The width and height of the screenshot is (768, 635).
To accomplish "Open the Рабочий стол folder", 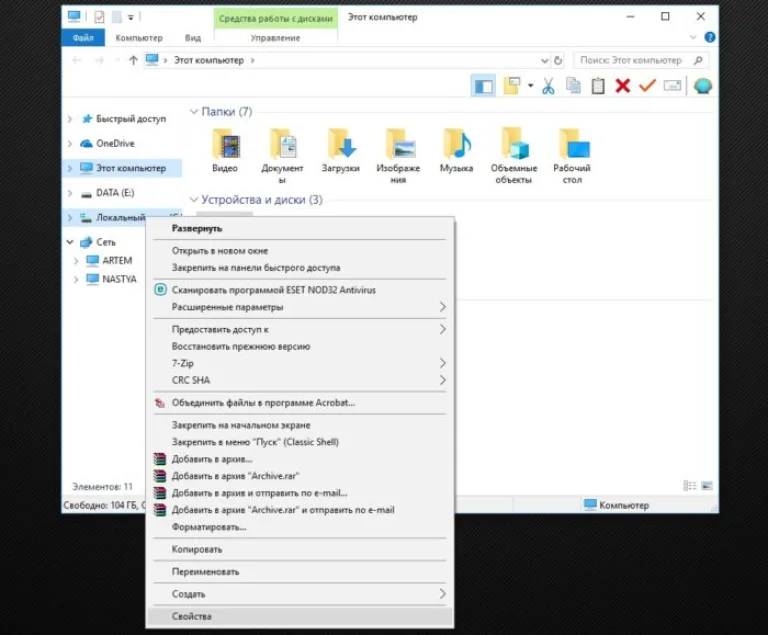I will click(572, 156).
